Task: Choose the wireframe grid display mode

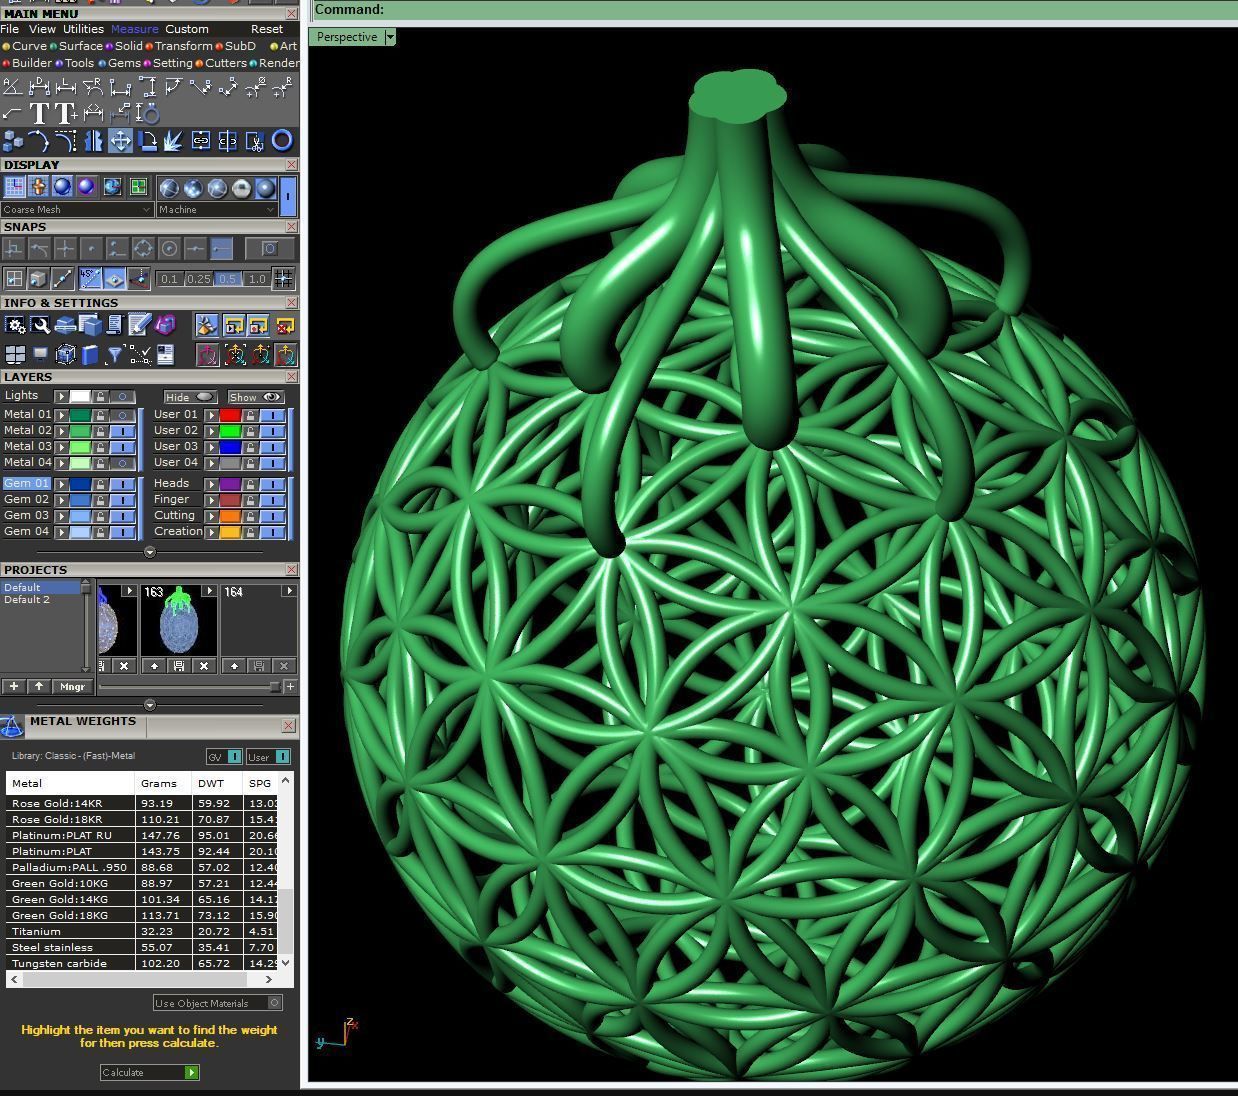Action: coord(14,187)
